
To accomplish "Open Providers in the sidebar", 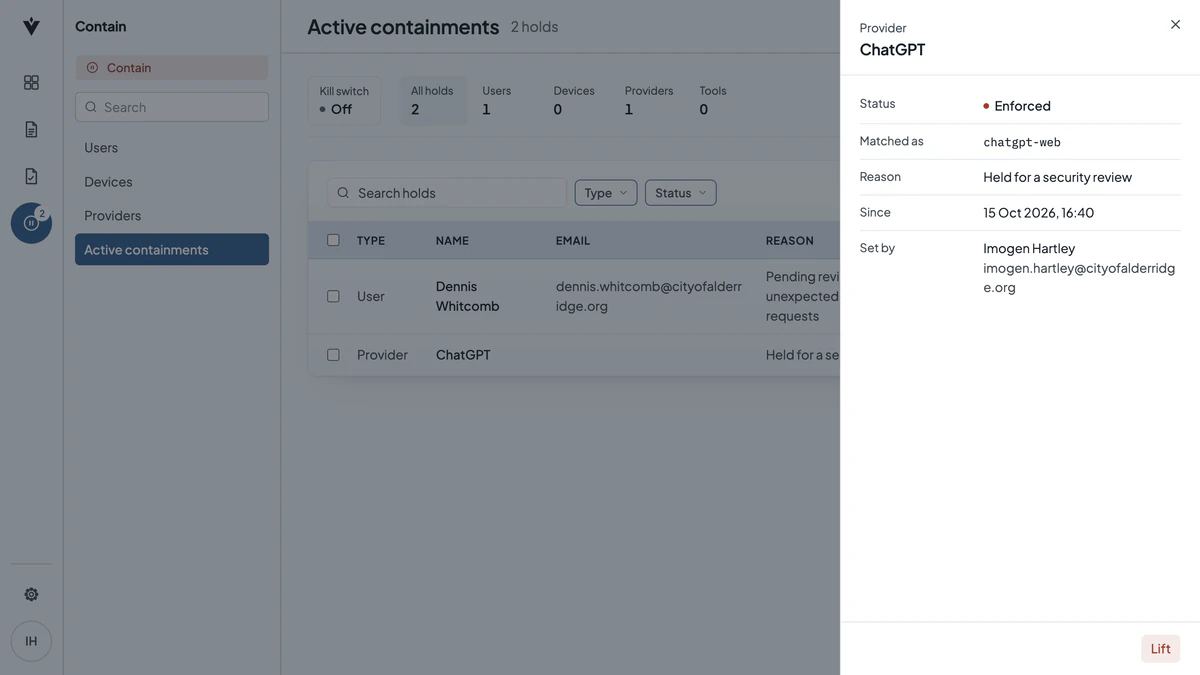I will [x=172, y=216].
